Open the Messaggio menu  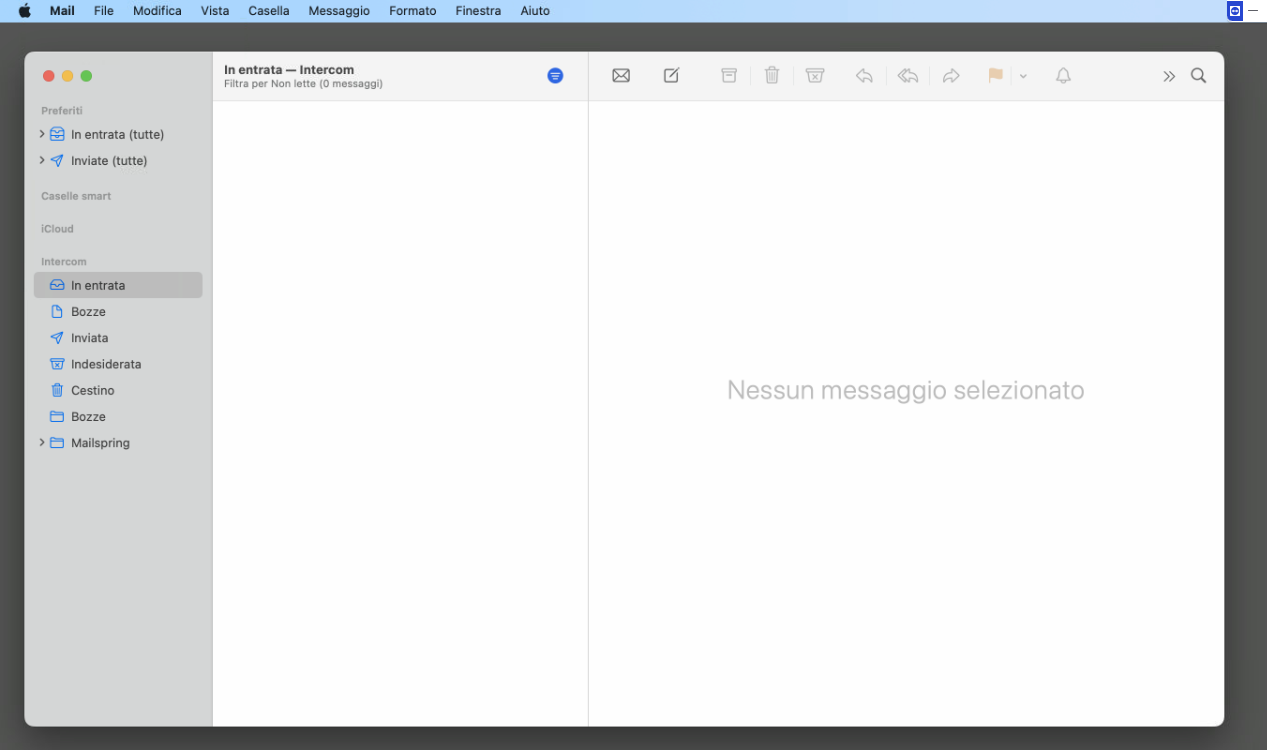[339, 11]
